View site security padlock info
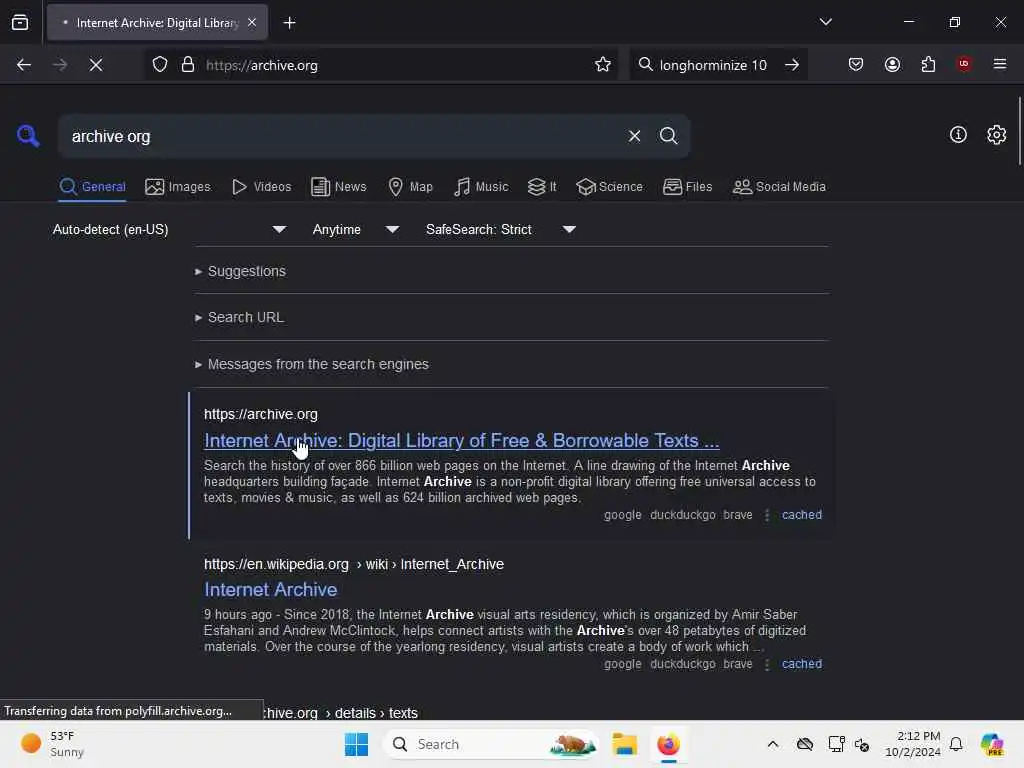The height and width of the screenshot is (768, 1024). tap(188, 65)
